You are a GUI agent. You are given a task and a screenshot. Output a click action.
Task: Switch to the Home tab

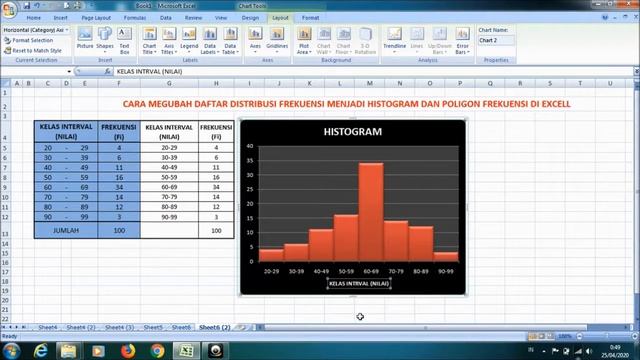point(33,18)
